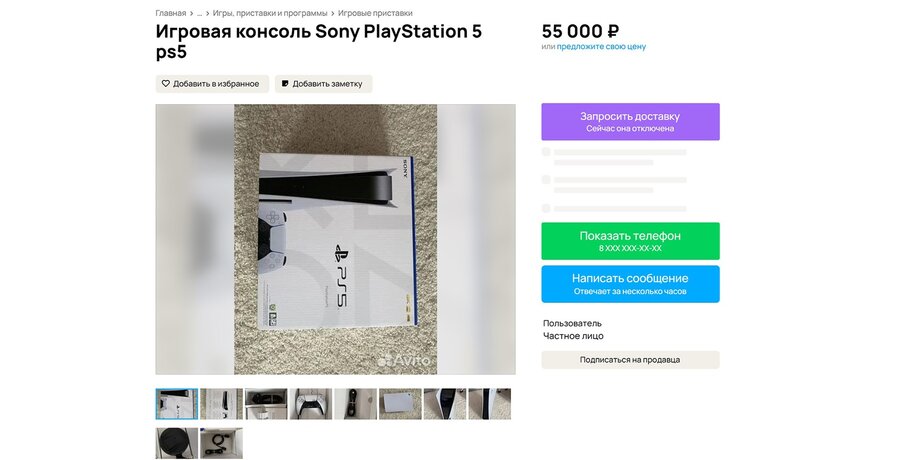Select the second thumbnail photo
The width and height of the screenshot is (920, 460).
221,404
